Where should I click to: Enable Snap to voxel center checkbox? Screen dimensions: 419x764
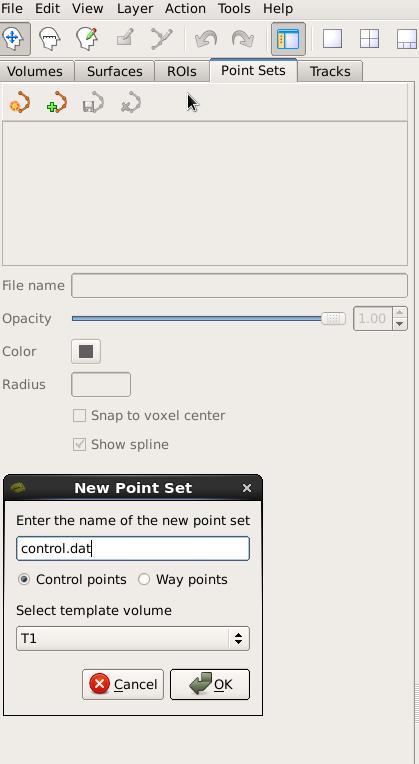click(x=79, y=416)
